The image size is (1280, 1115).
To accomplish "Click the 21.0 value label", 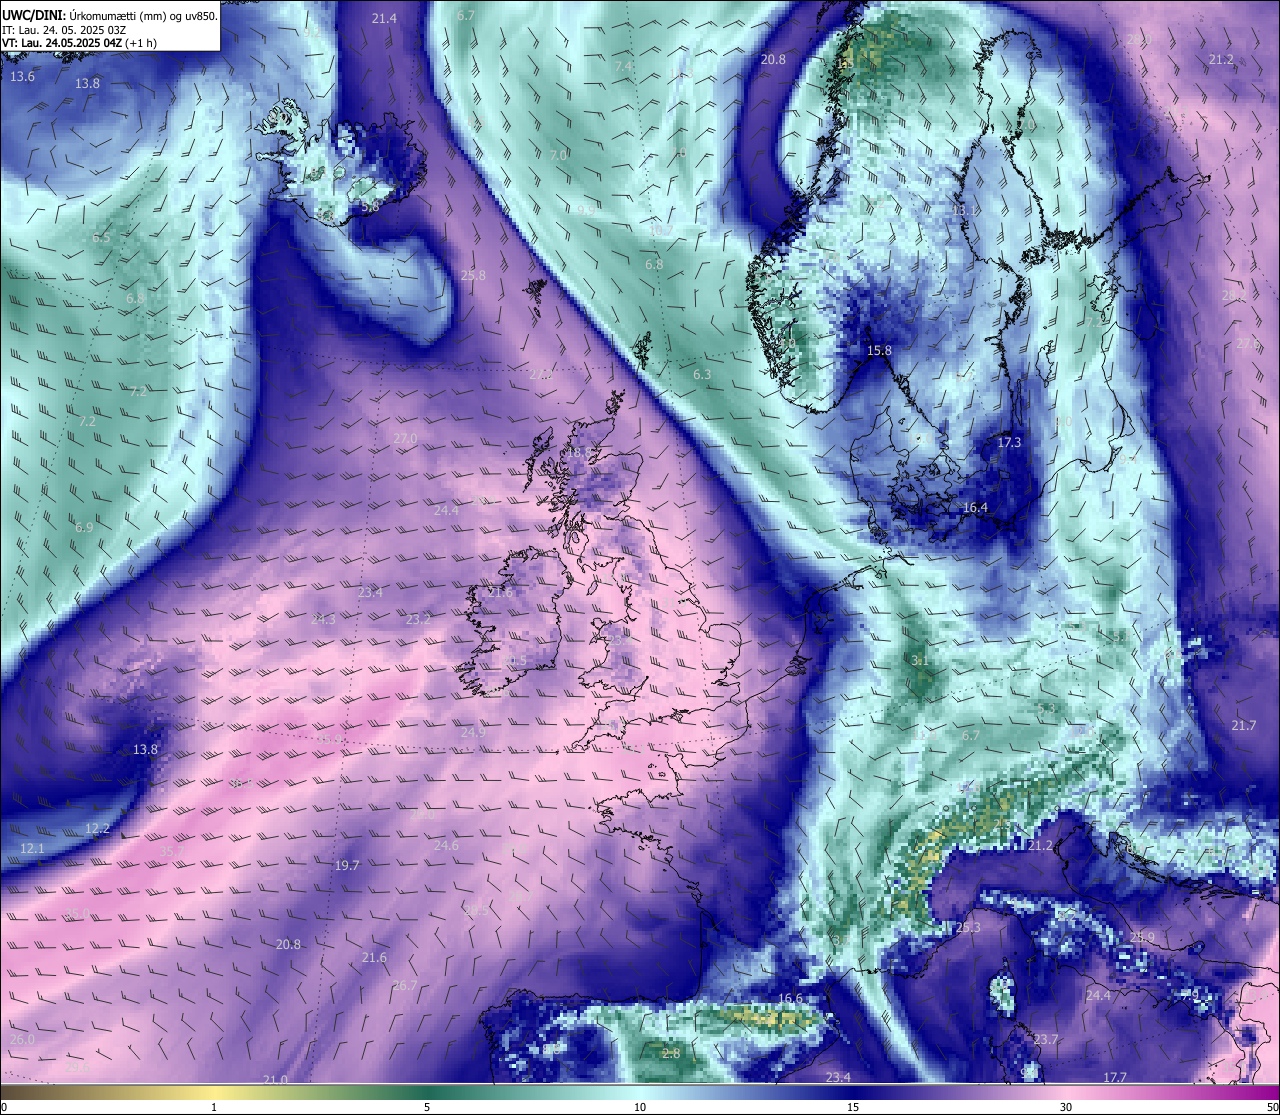I will [275, 1080].
